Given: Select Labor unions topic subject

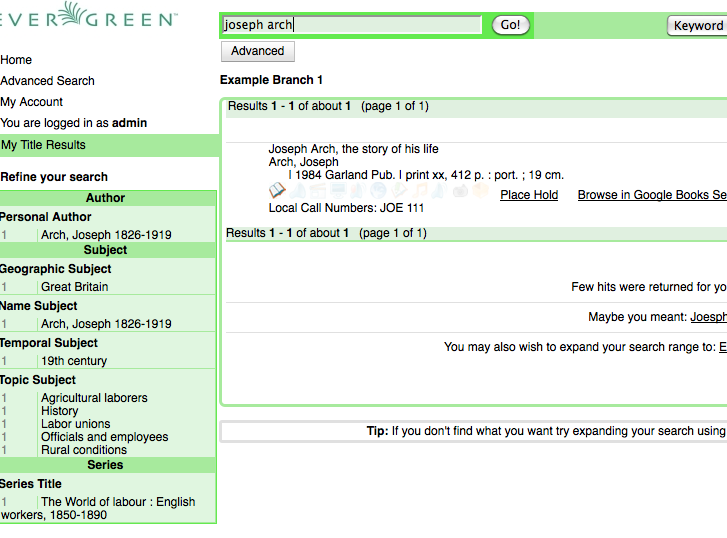Looking at the screenshot, I should 75,424.
